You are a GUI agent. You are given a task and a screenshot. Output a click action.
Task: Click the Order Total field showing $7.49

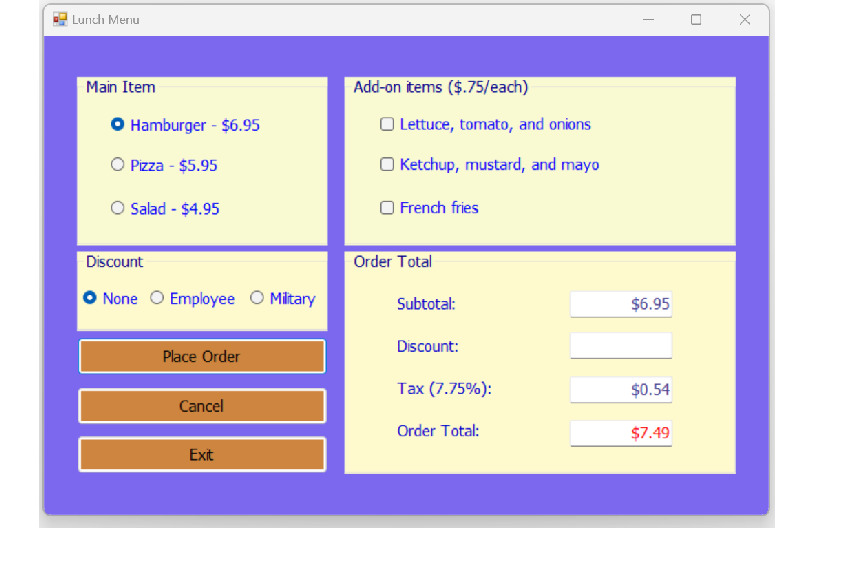(x=621, y=433)
